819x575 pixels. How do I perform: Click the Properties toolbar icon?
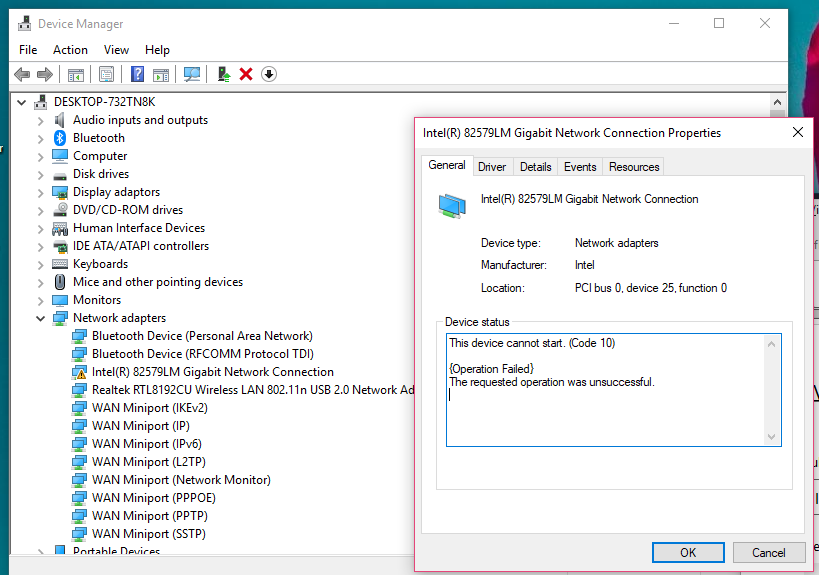tap(107, 75)
